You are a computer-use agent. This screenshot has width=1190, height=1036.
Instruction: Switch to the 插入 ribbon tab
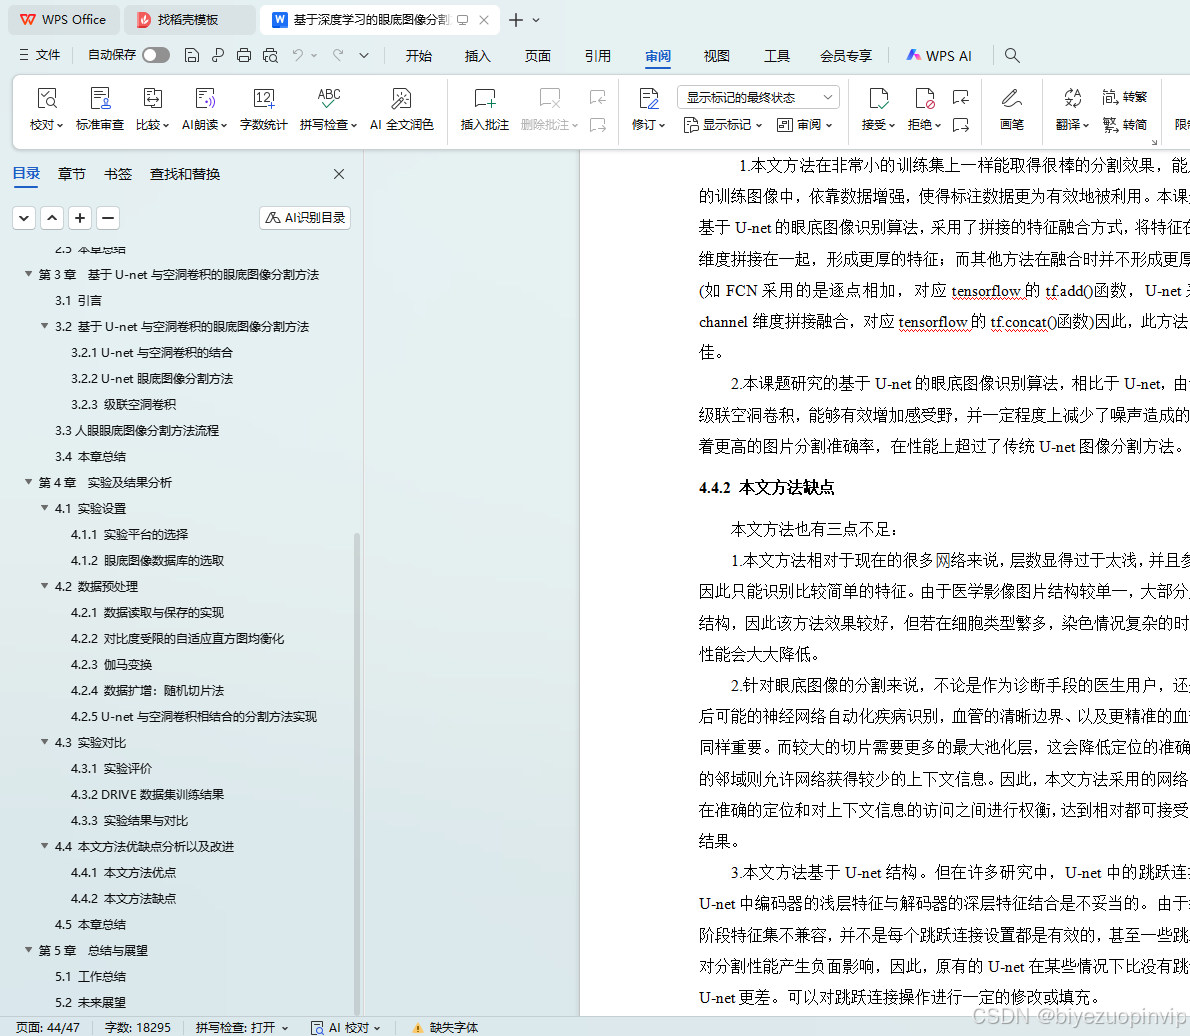(x=477, y=55)
